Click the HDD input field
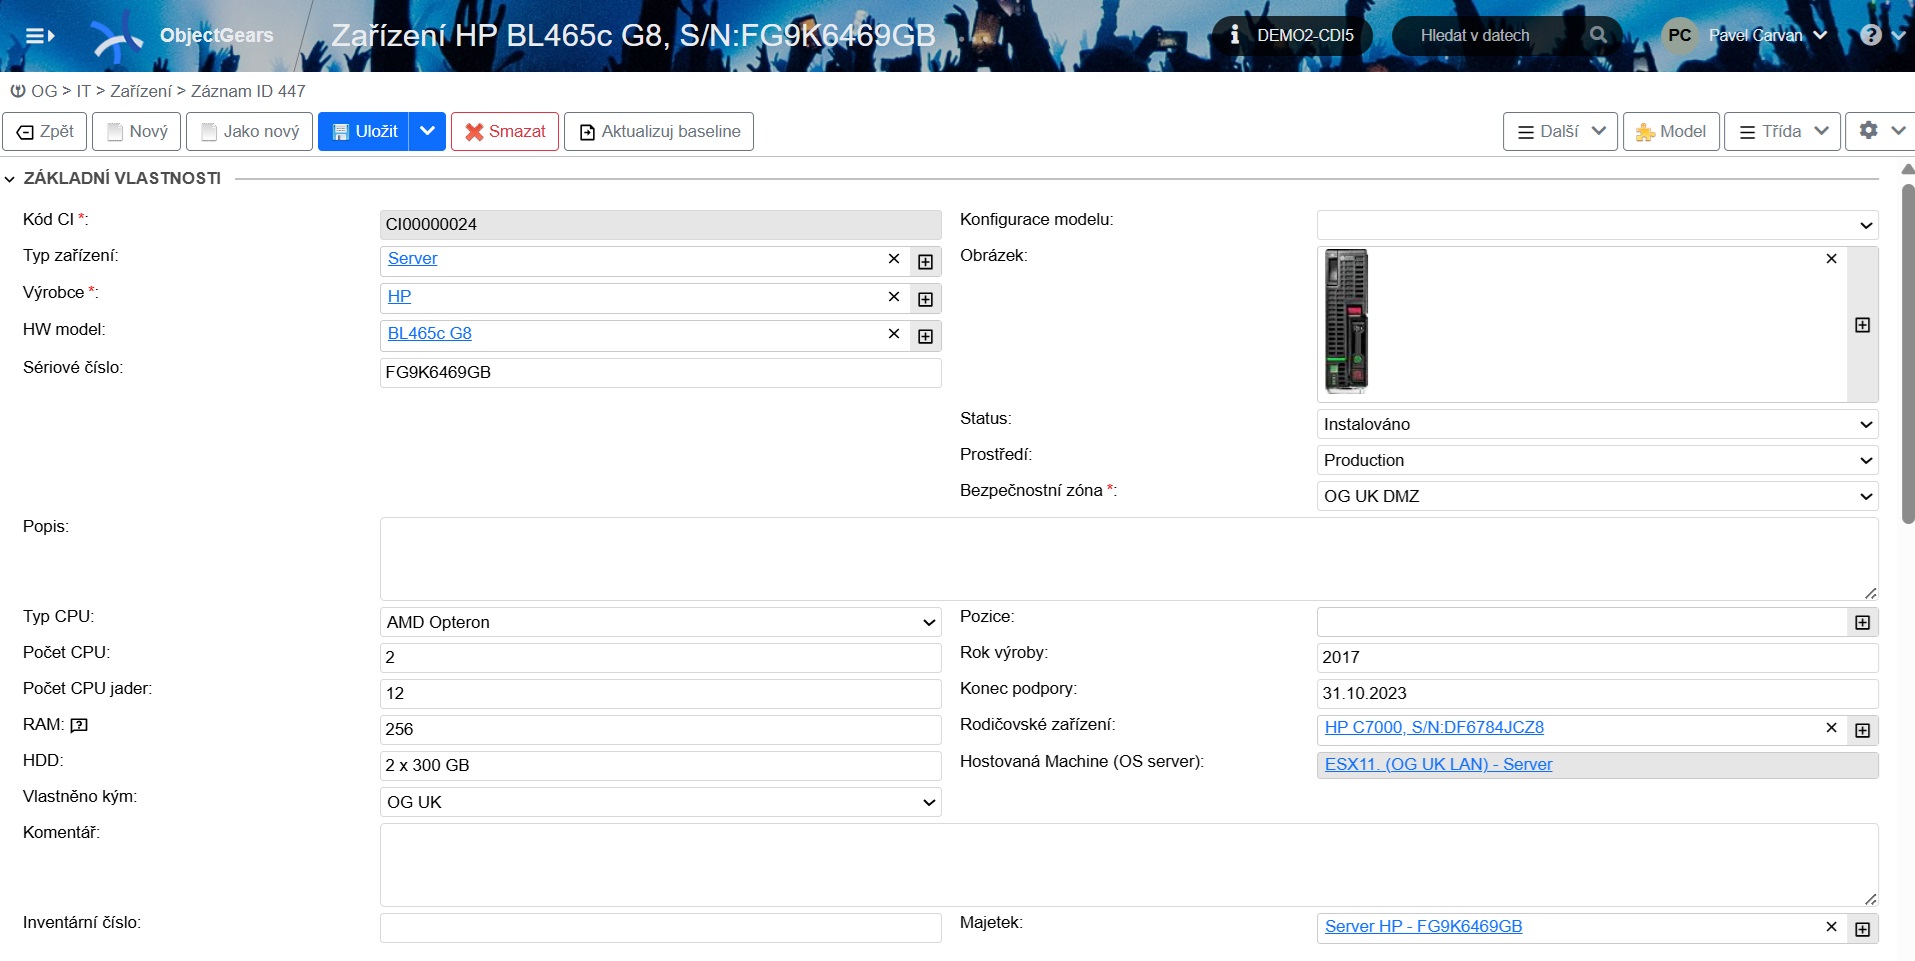1915x961 pixels. click(660, 766)
